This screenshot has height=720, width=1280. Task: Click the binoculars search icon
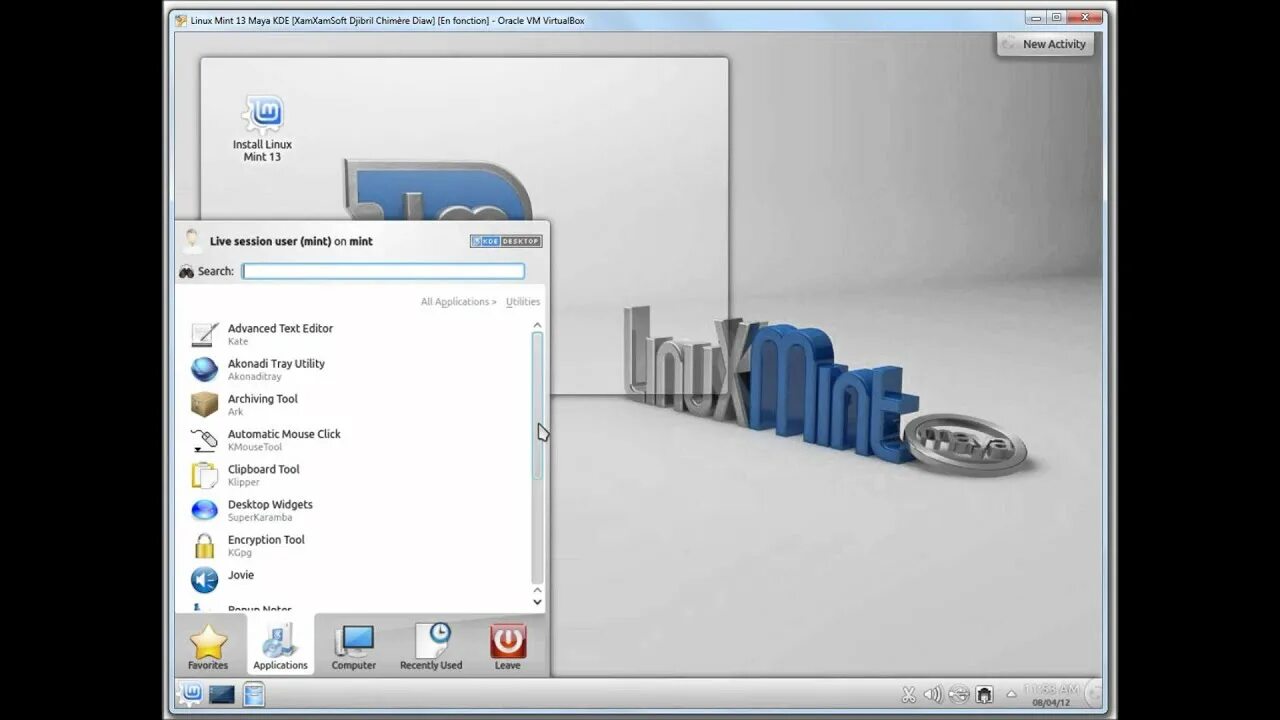(186, 271)
